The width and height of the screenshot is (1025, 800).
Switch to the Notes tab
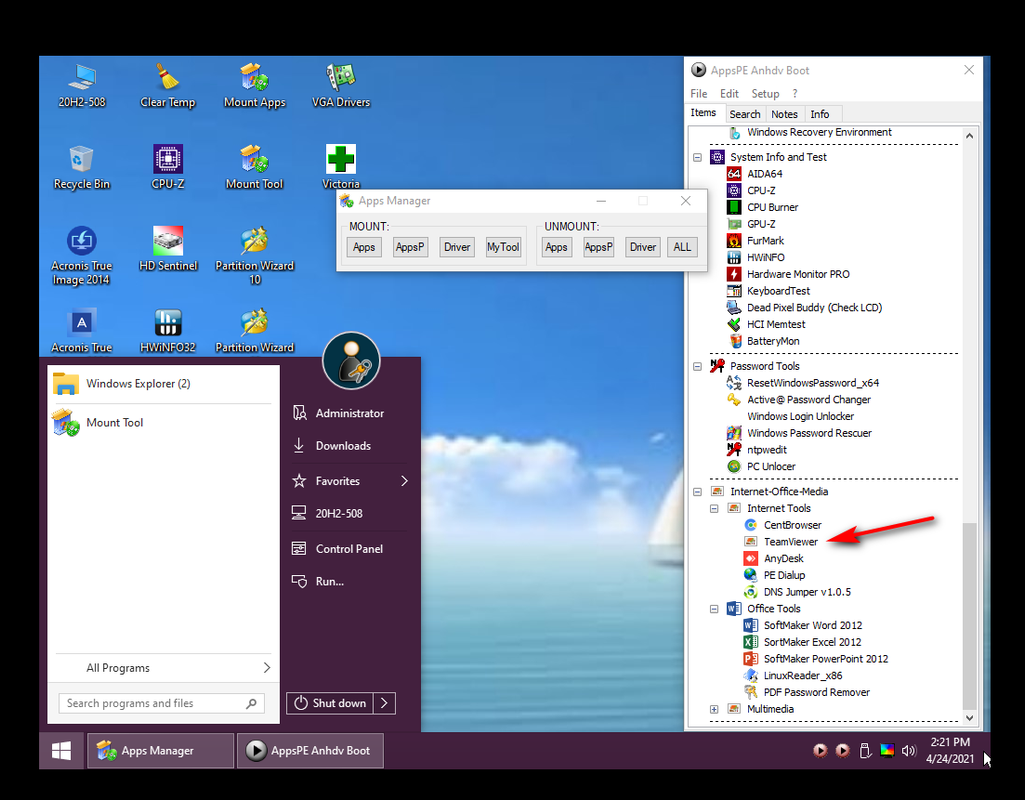(x=784, y=114)
